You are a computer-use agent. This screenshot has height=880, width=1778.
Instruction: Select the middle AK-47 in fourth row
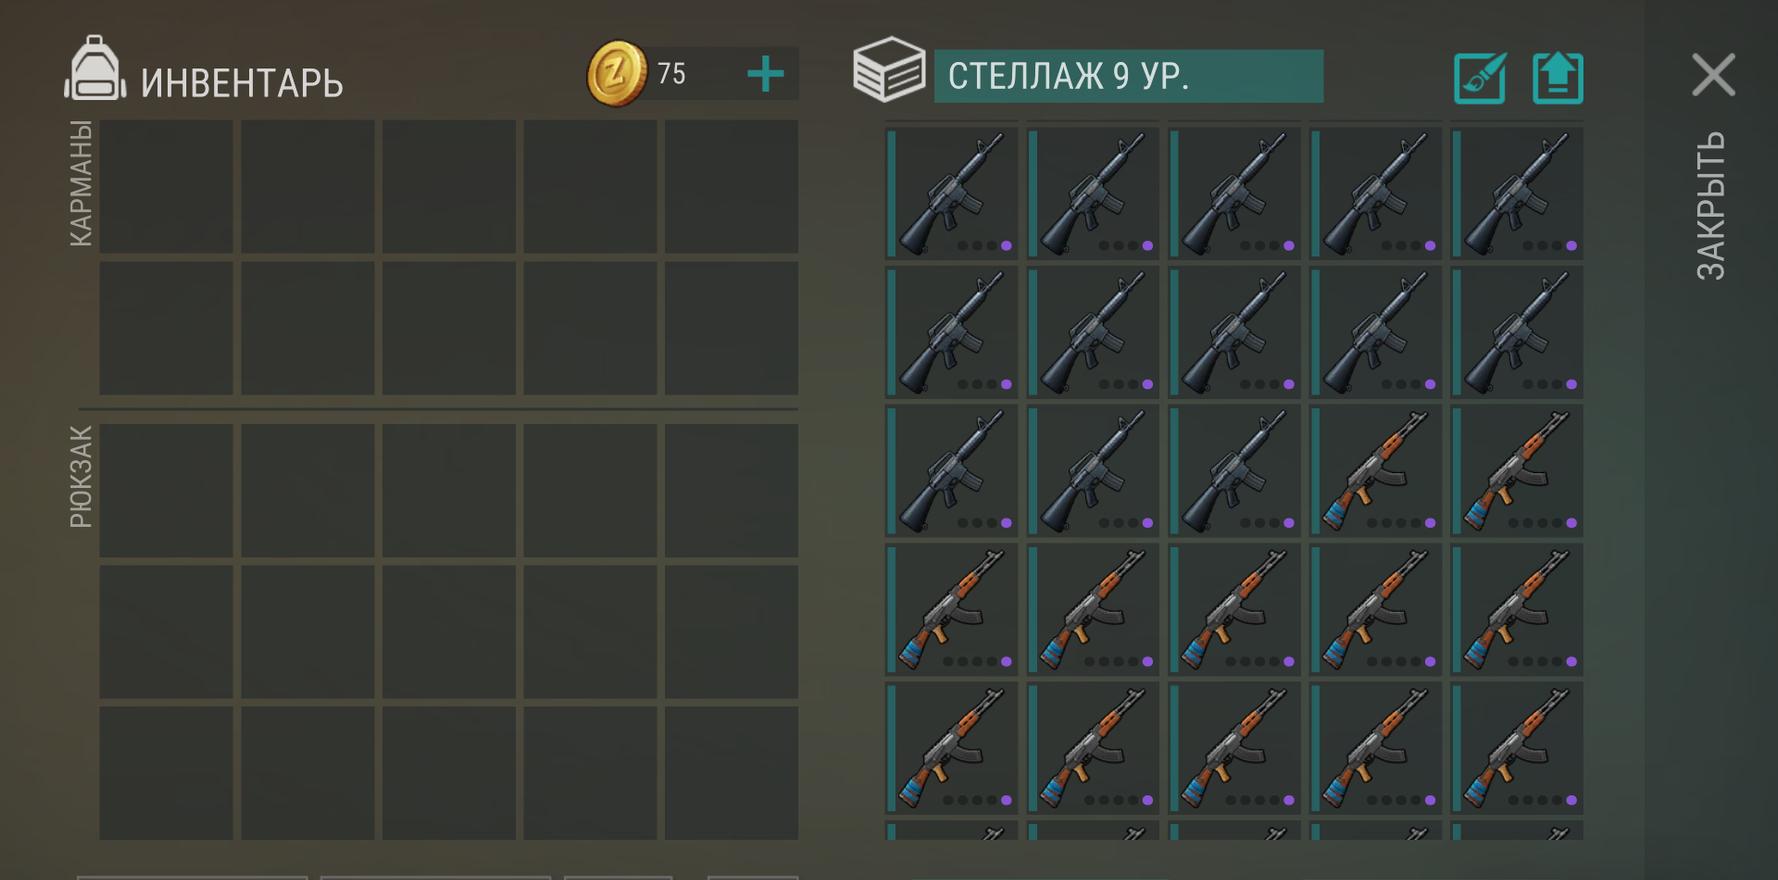(x=1235, y=609)
